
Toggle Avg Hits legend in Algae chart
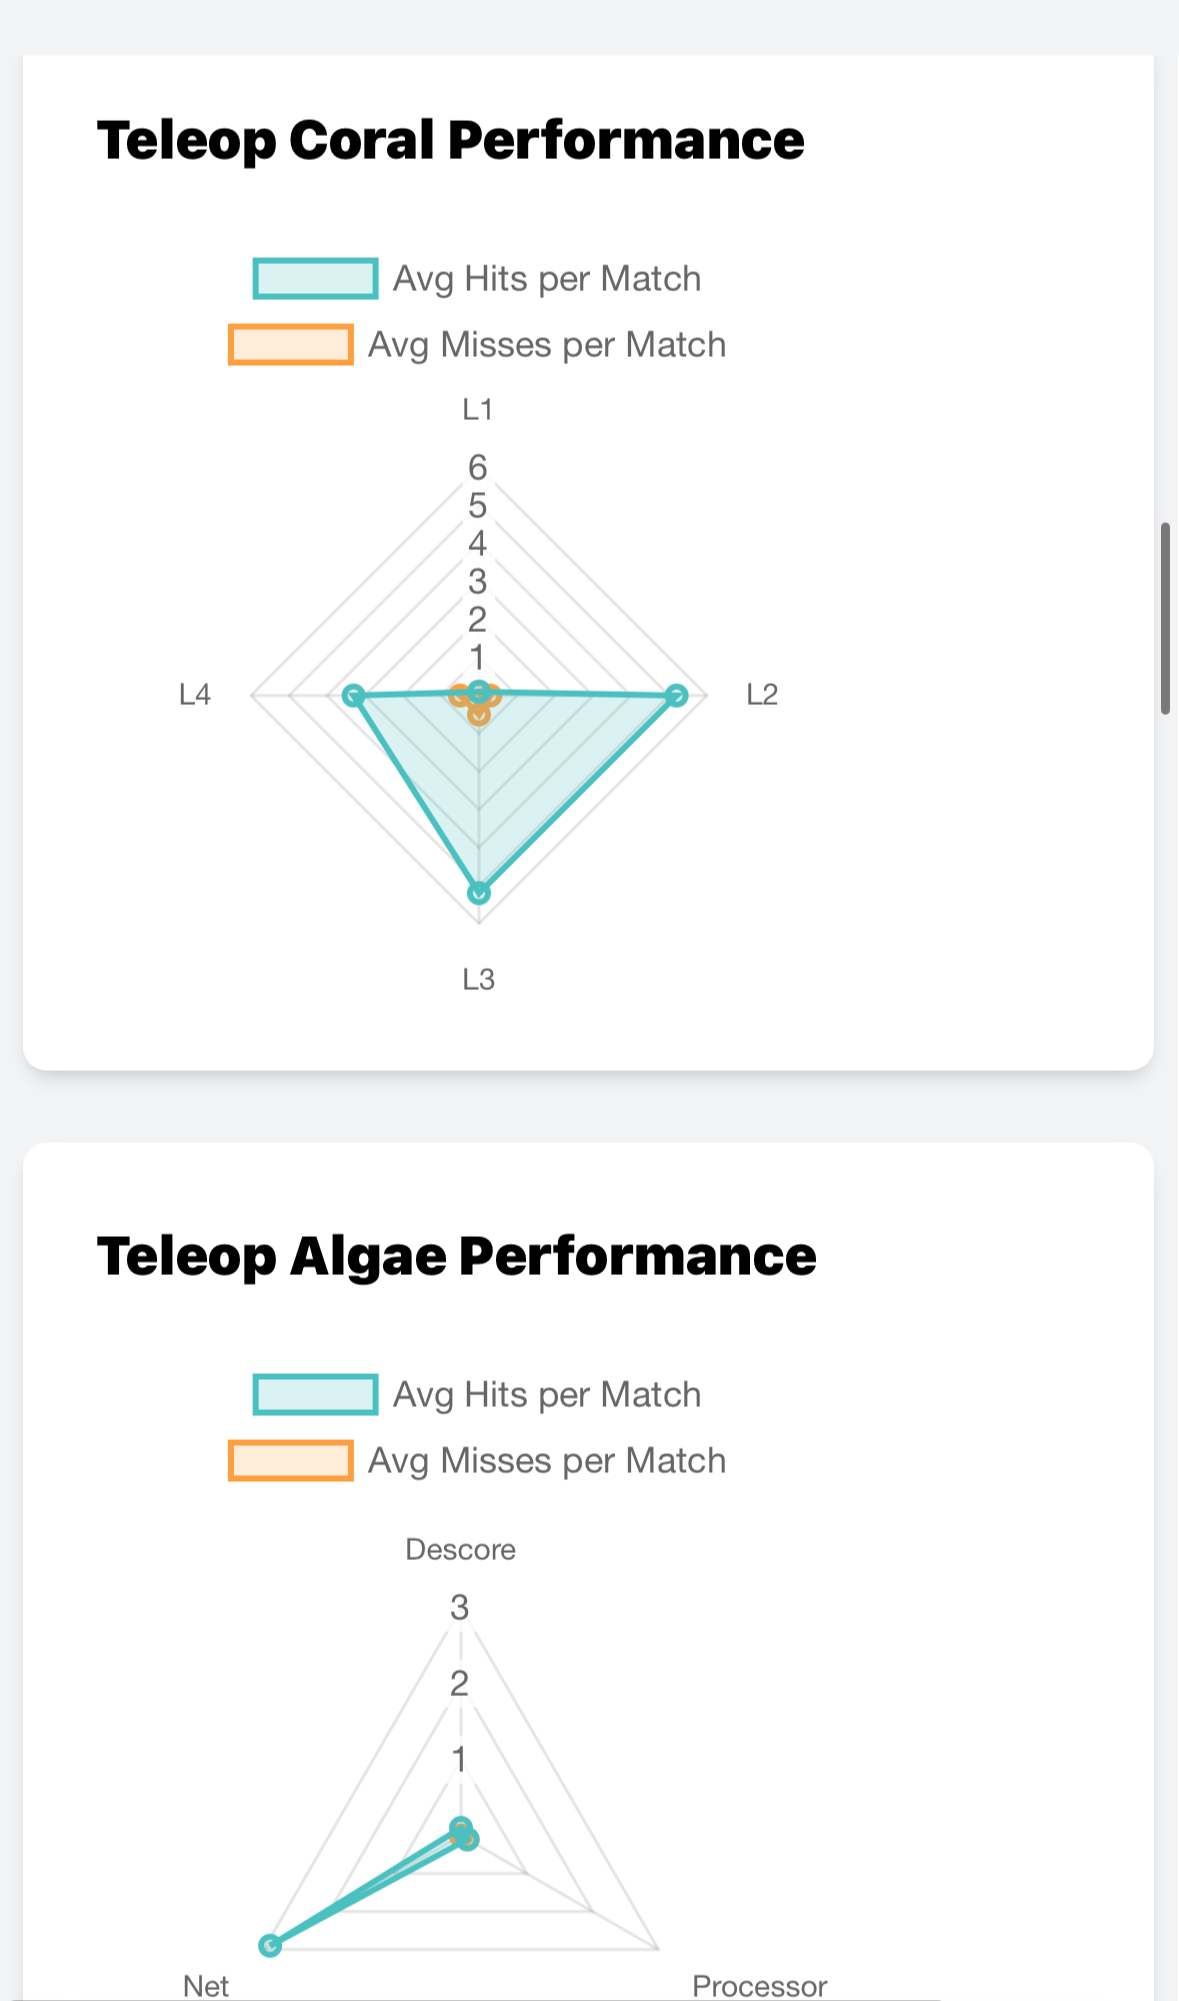point(478,1394)
